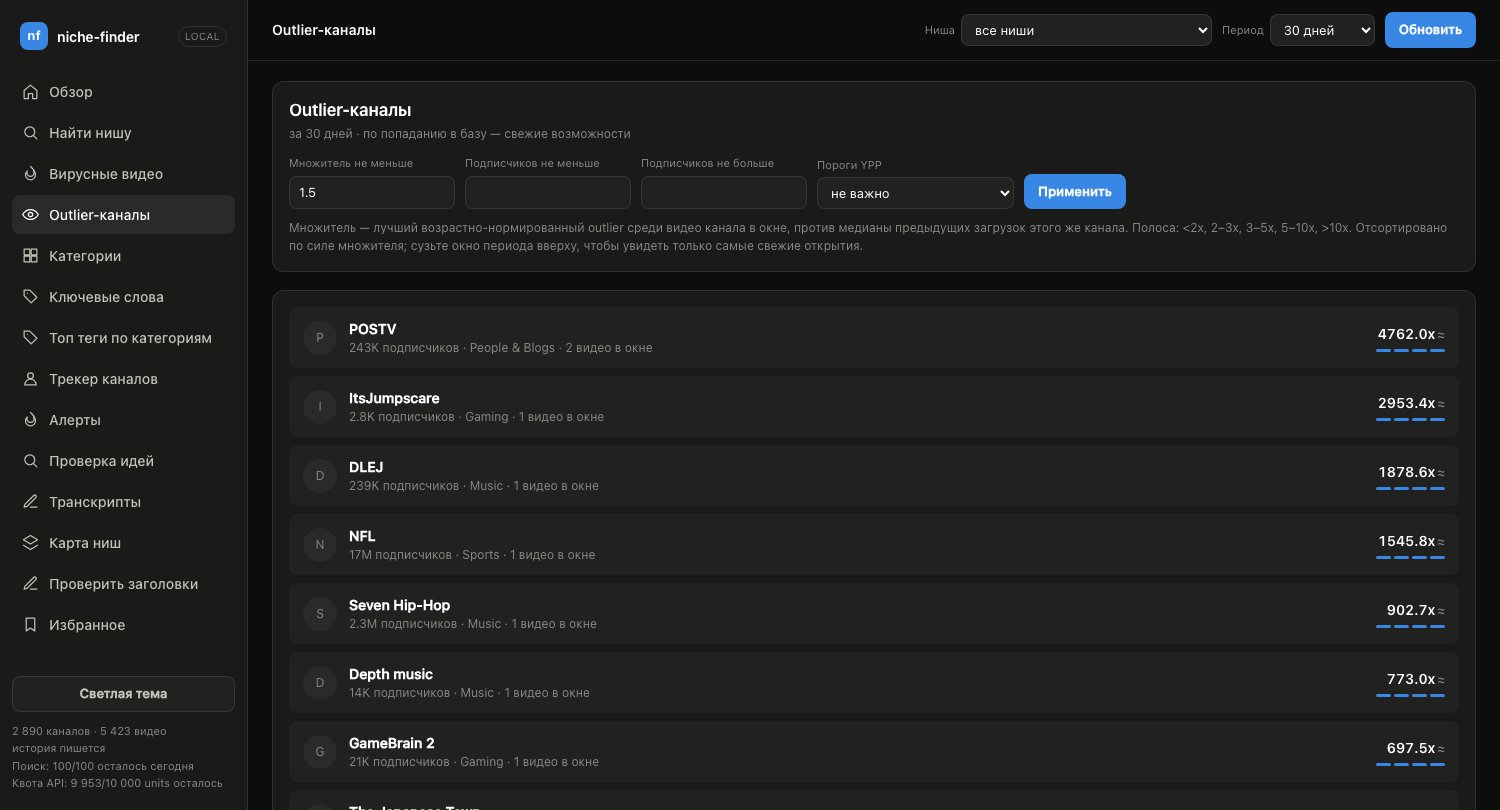
Task: Click the Топ теги по категориям icon
Action: pos(30,338)
